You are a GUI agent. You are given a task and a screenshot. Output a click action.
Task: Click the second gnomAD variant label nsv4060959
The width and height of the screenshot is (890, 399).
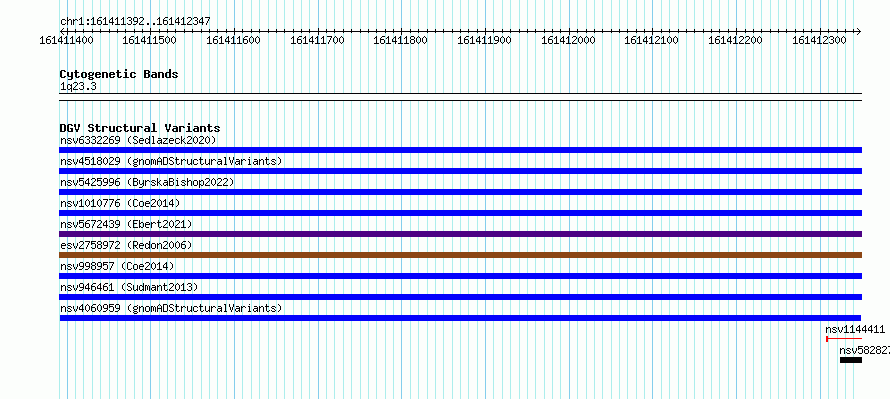(171, 308)
